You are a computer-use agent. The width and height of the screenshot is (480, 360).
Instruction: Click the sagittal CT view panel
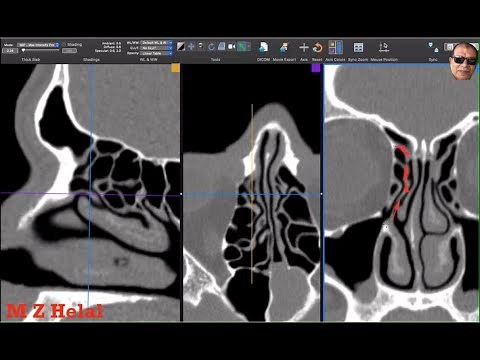point(90,193)
